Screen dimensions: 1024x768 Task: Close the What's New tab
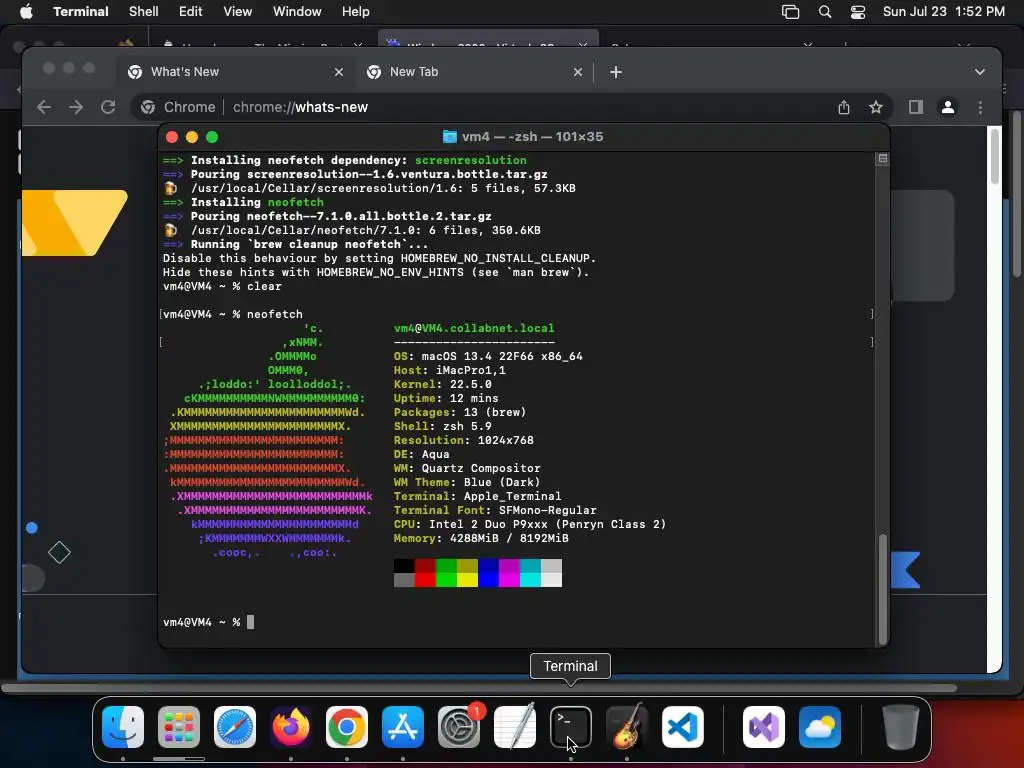tap(338, 72)
